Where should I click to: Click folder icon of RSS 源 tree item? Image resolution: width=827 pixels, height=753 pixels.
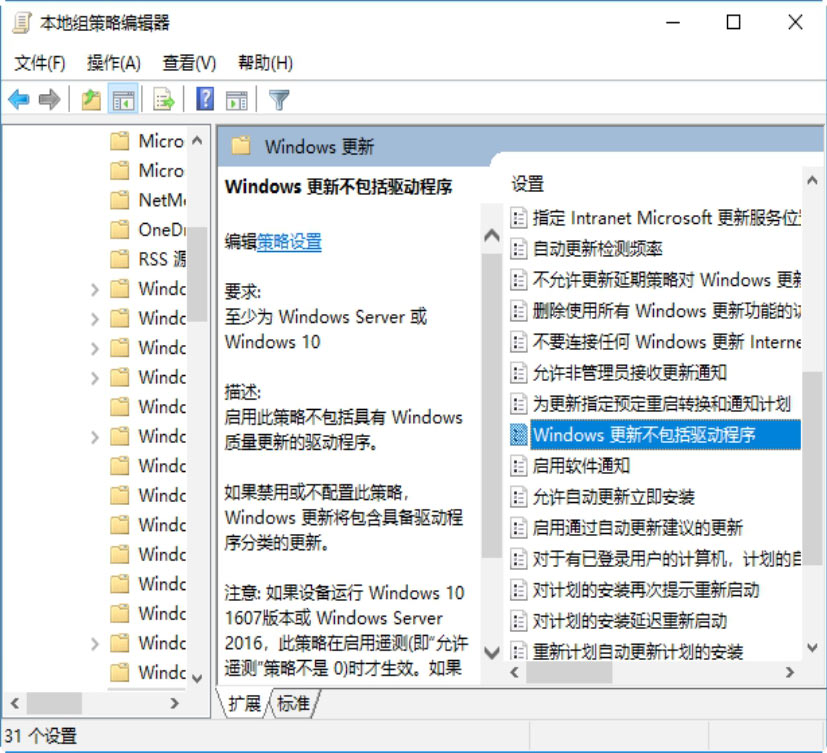[120, 259]
